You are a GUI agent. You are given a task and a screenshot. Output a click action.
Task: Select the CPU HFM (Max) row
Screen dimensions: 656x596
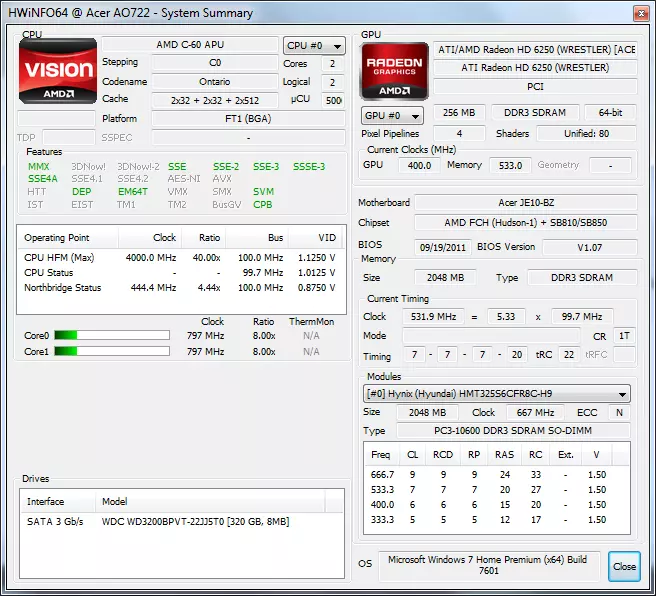pyautogui.click(x=180, y=258)
